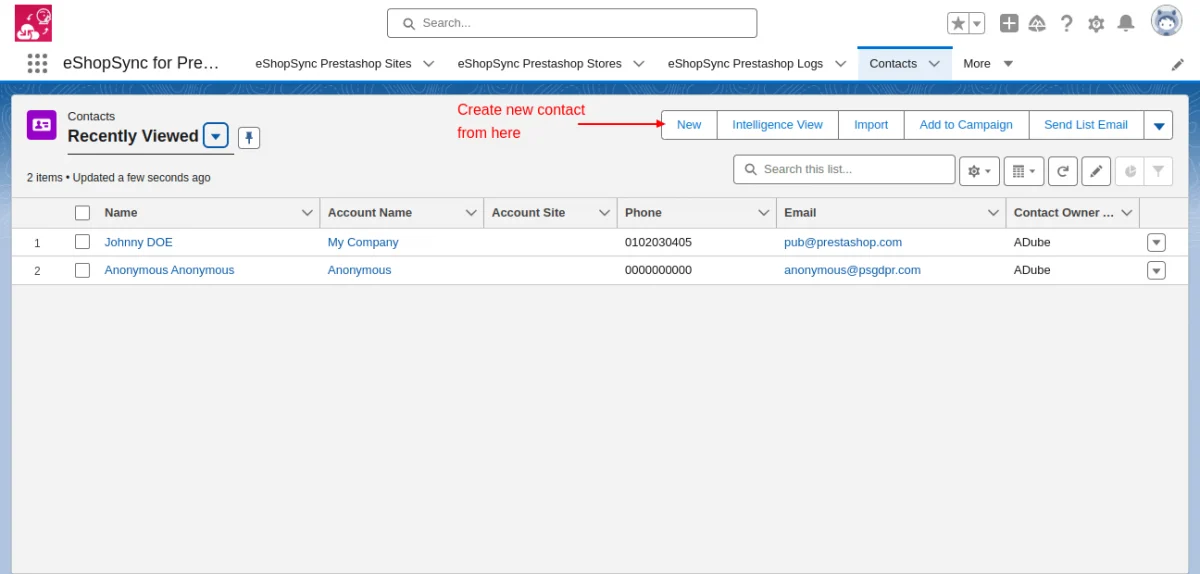Expand Prestashop Stores tab chevron
This screenshot has width=1200, height=574.
639,63
